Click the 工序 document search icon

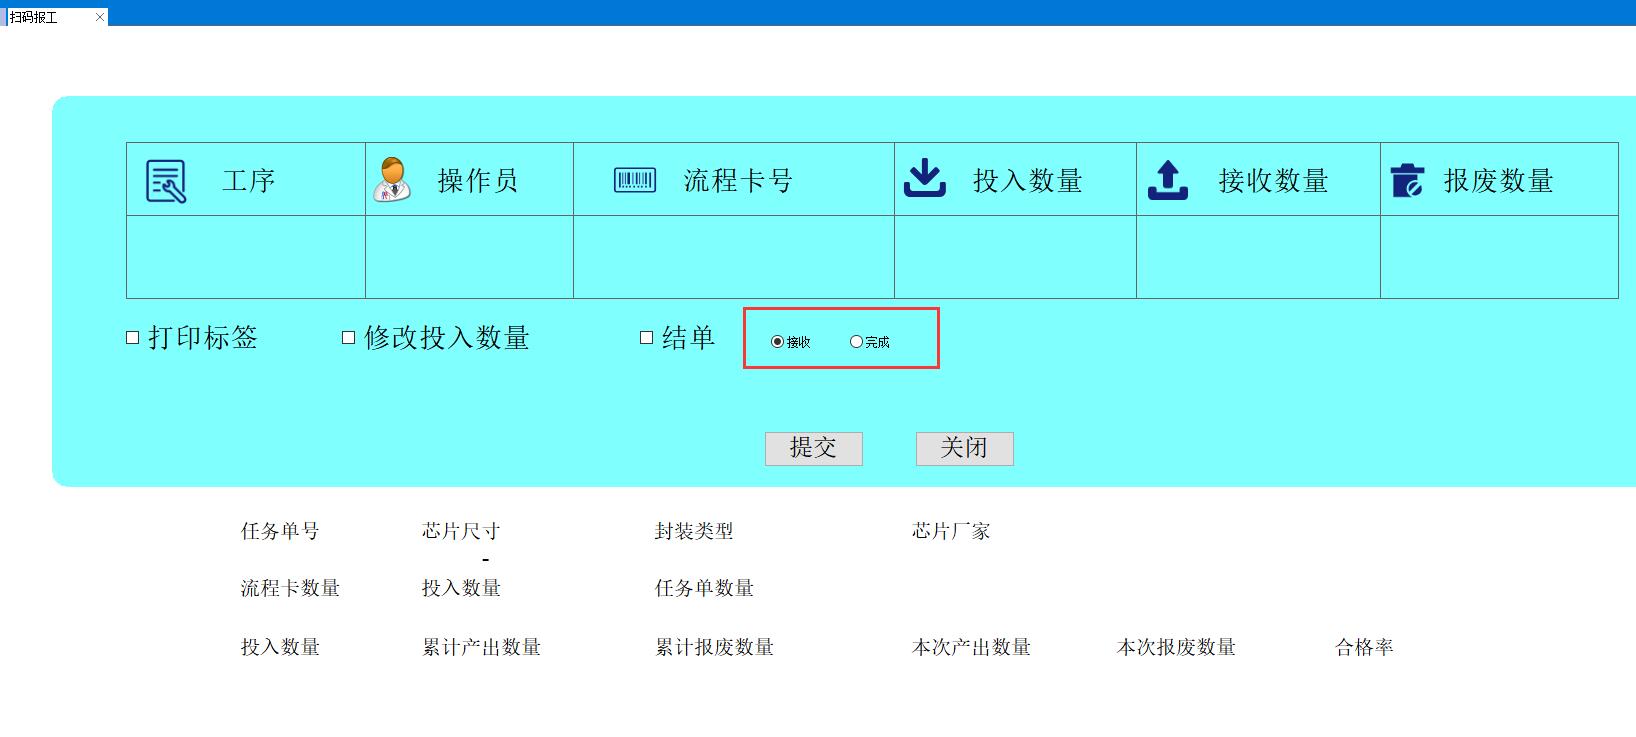166,181
